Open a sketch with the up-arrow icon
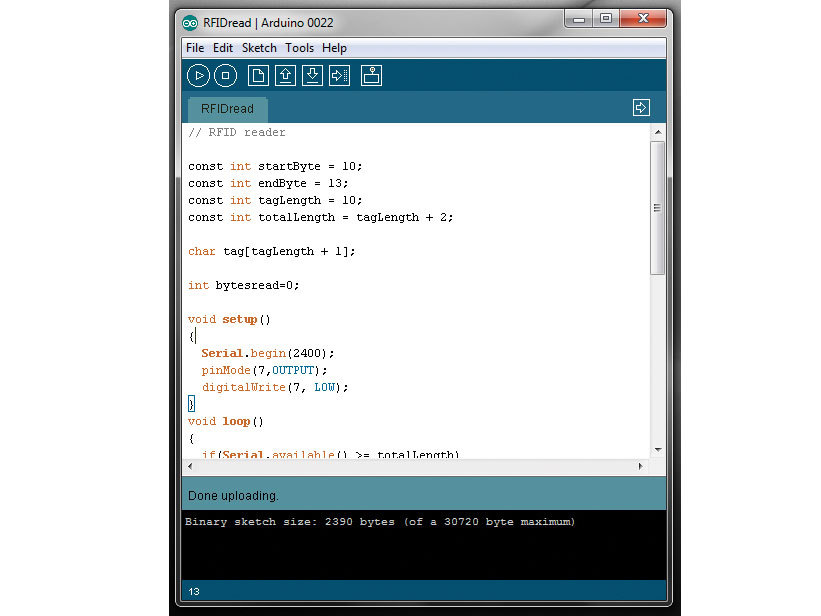Screen dimensions: 821x616 coord(285,76)
